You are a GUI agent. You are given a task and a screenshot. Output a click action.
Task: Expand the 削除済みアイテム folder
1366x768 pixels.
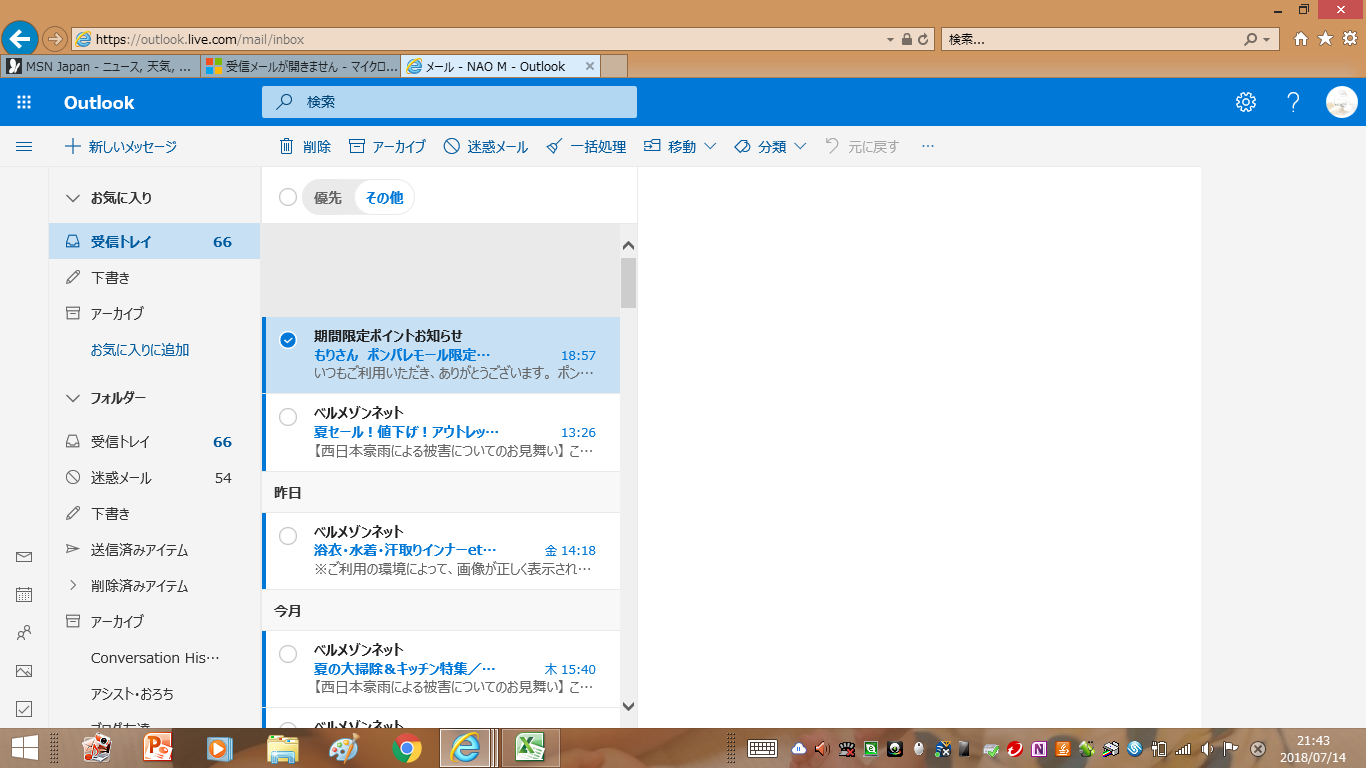[72, 585]
